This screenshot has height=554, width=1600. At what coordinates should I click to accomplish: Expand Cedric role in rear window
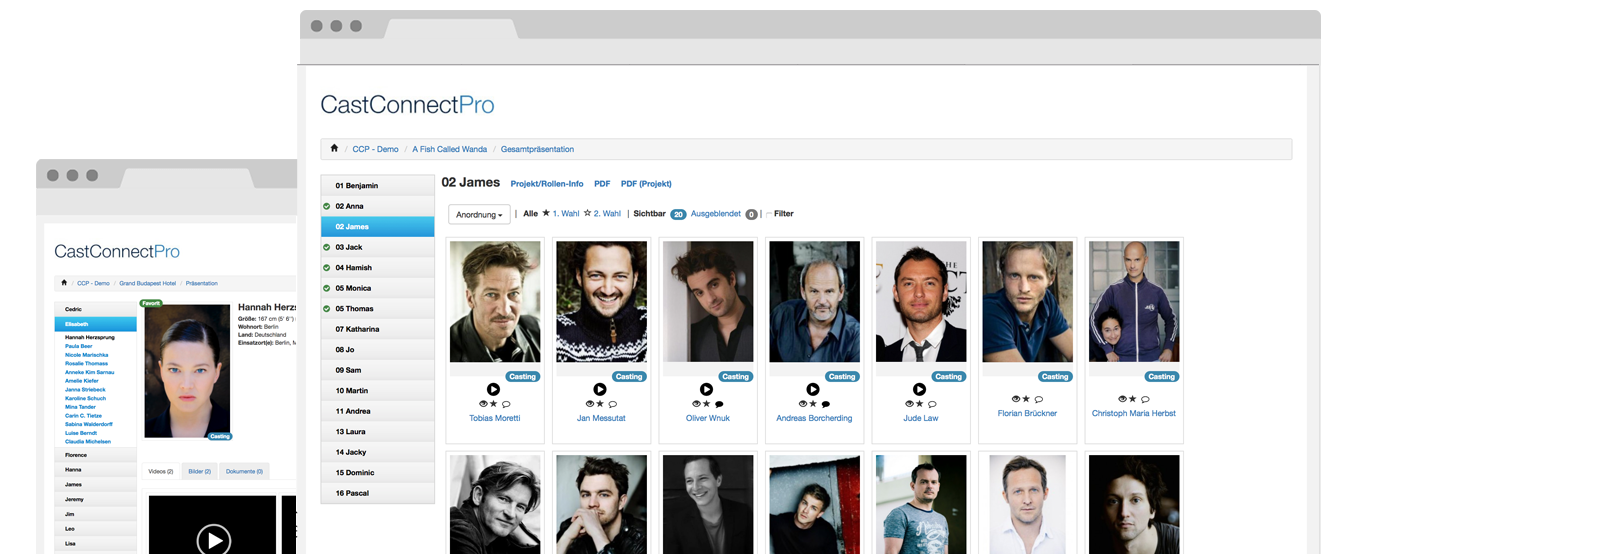point(95,309)
